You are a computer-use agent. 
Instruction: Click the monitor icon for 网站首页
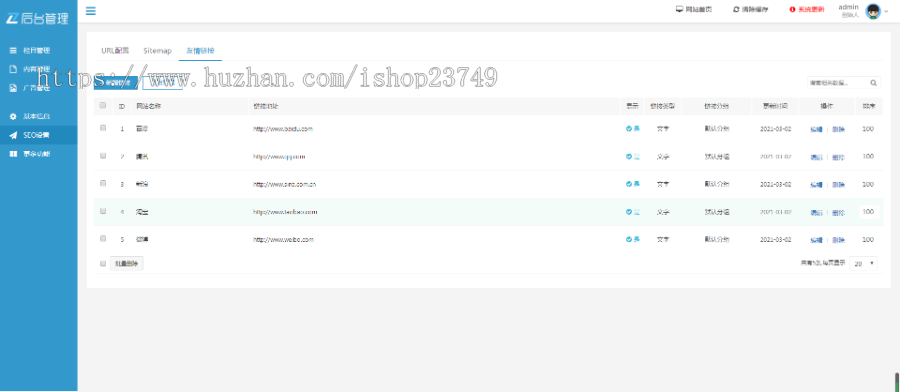[680, 9]
